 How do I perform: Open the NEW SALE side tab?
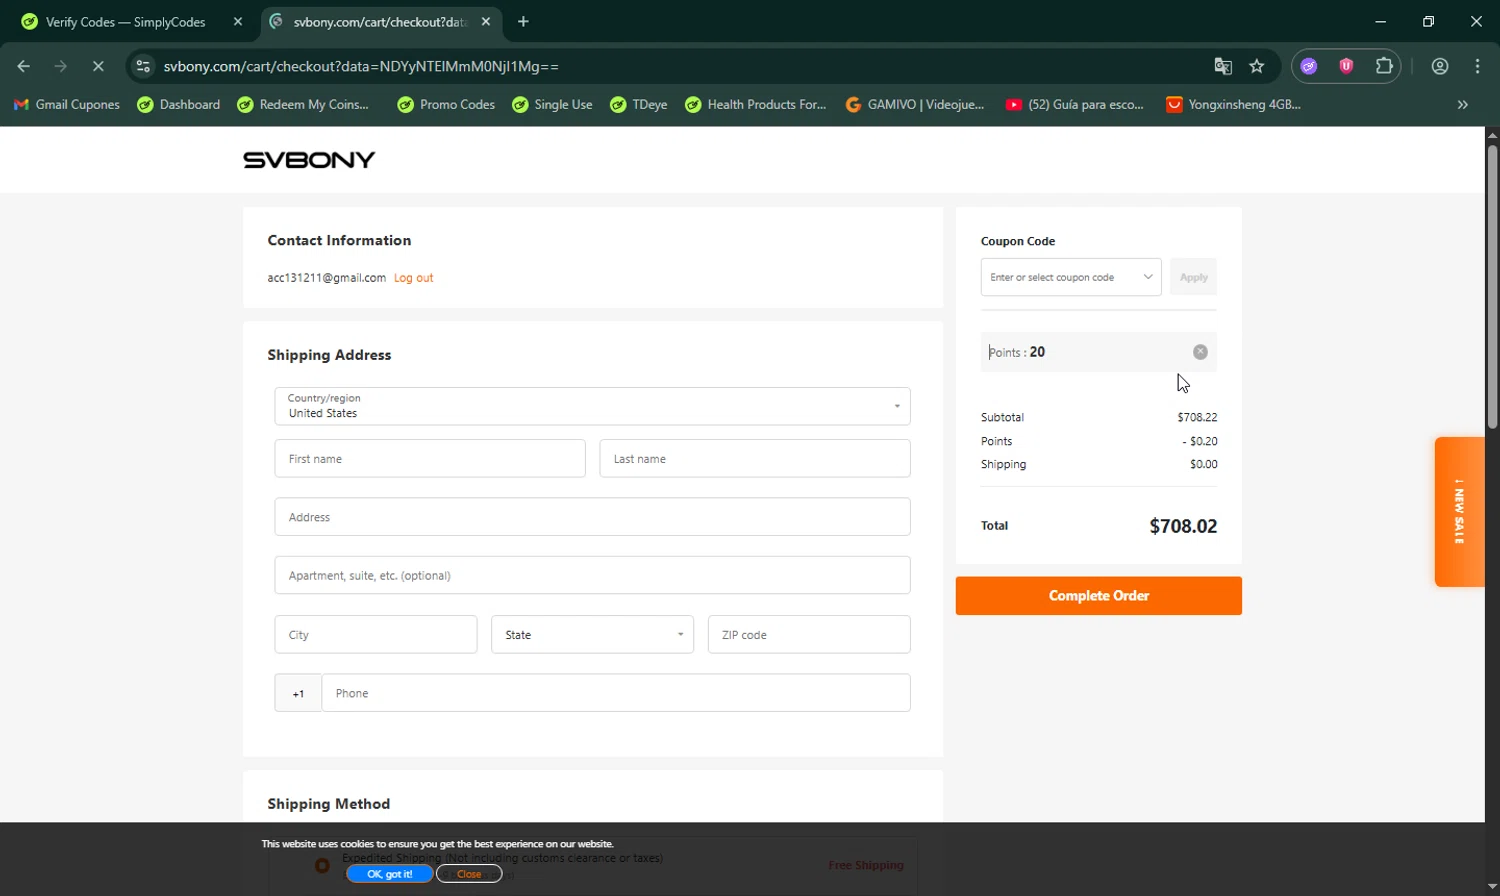coord(1459,511)
